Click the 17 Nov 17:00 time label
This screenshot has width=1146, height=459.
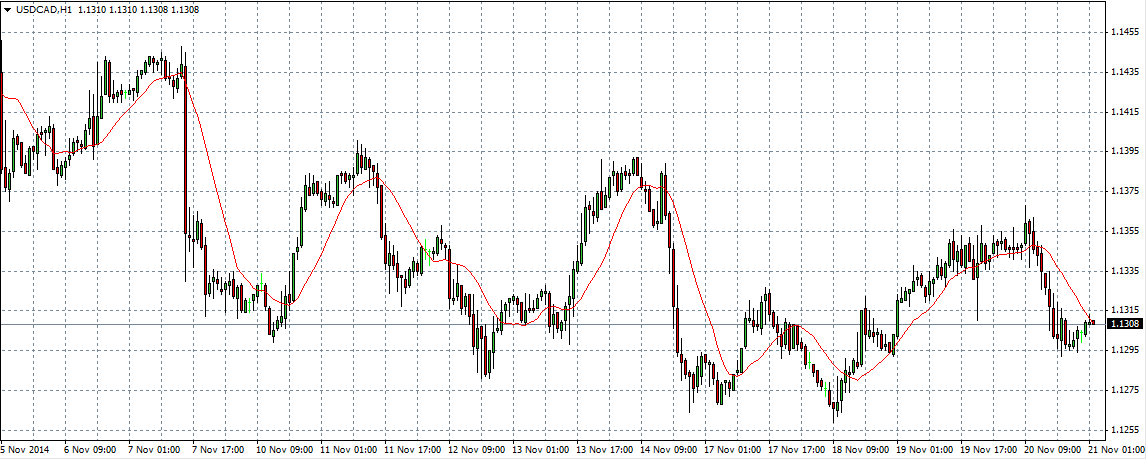pos(797,450)
